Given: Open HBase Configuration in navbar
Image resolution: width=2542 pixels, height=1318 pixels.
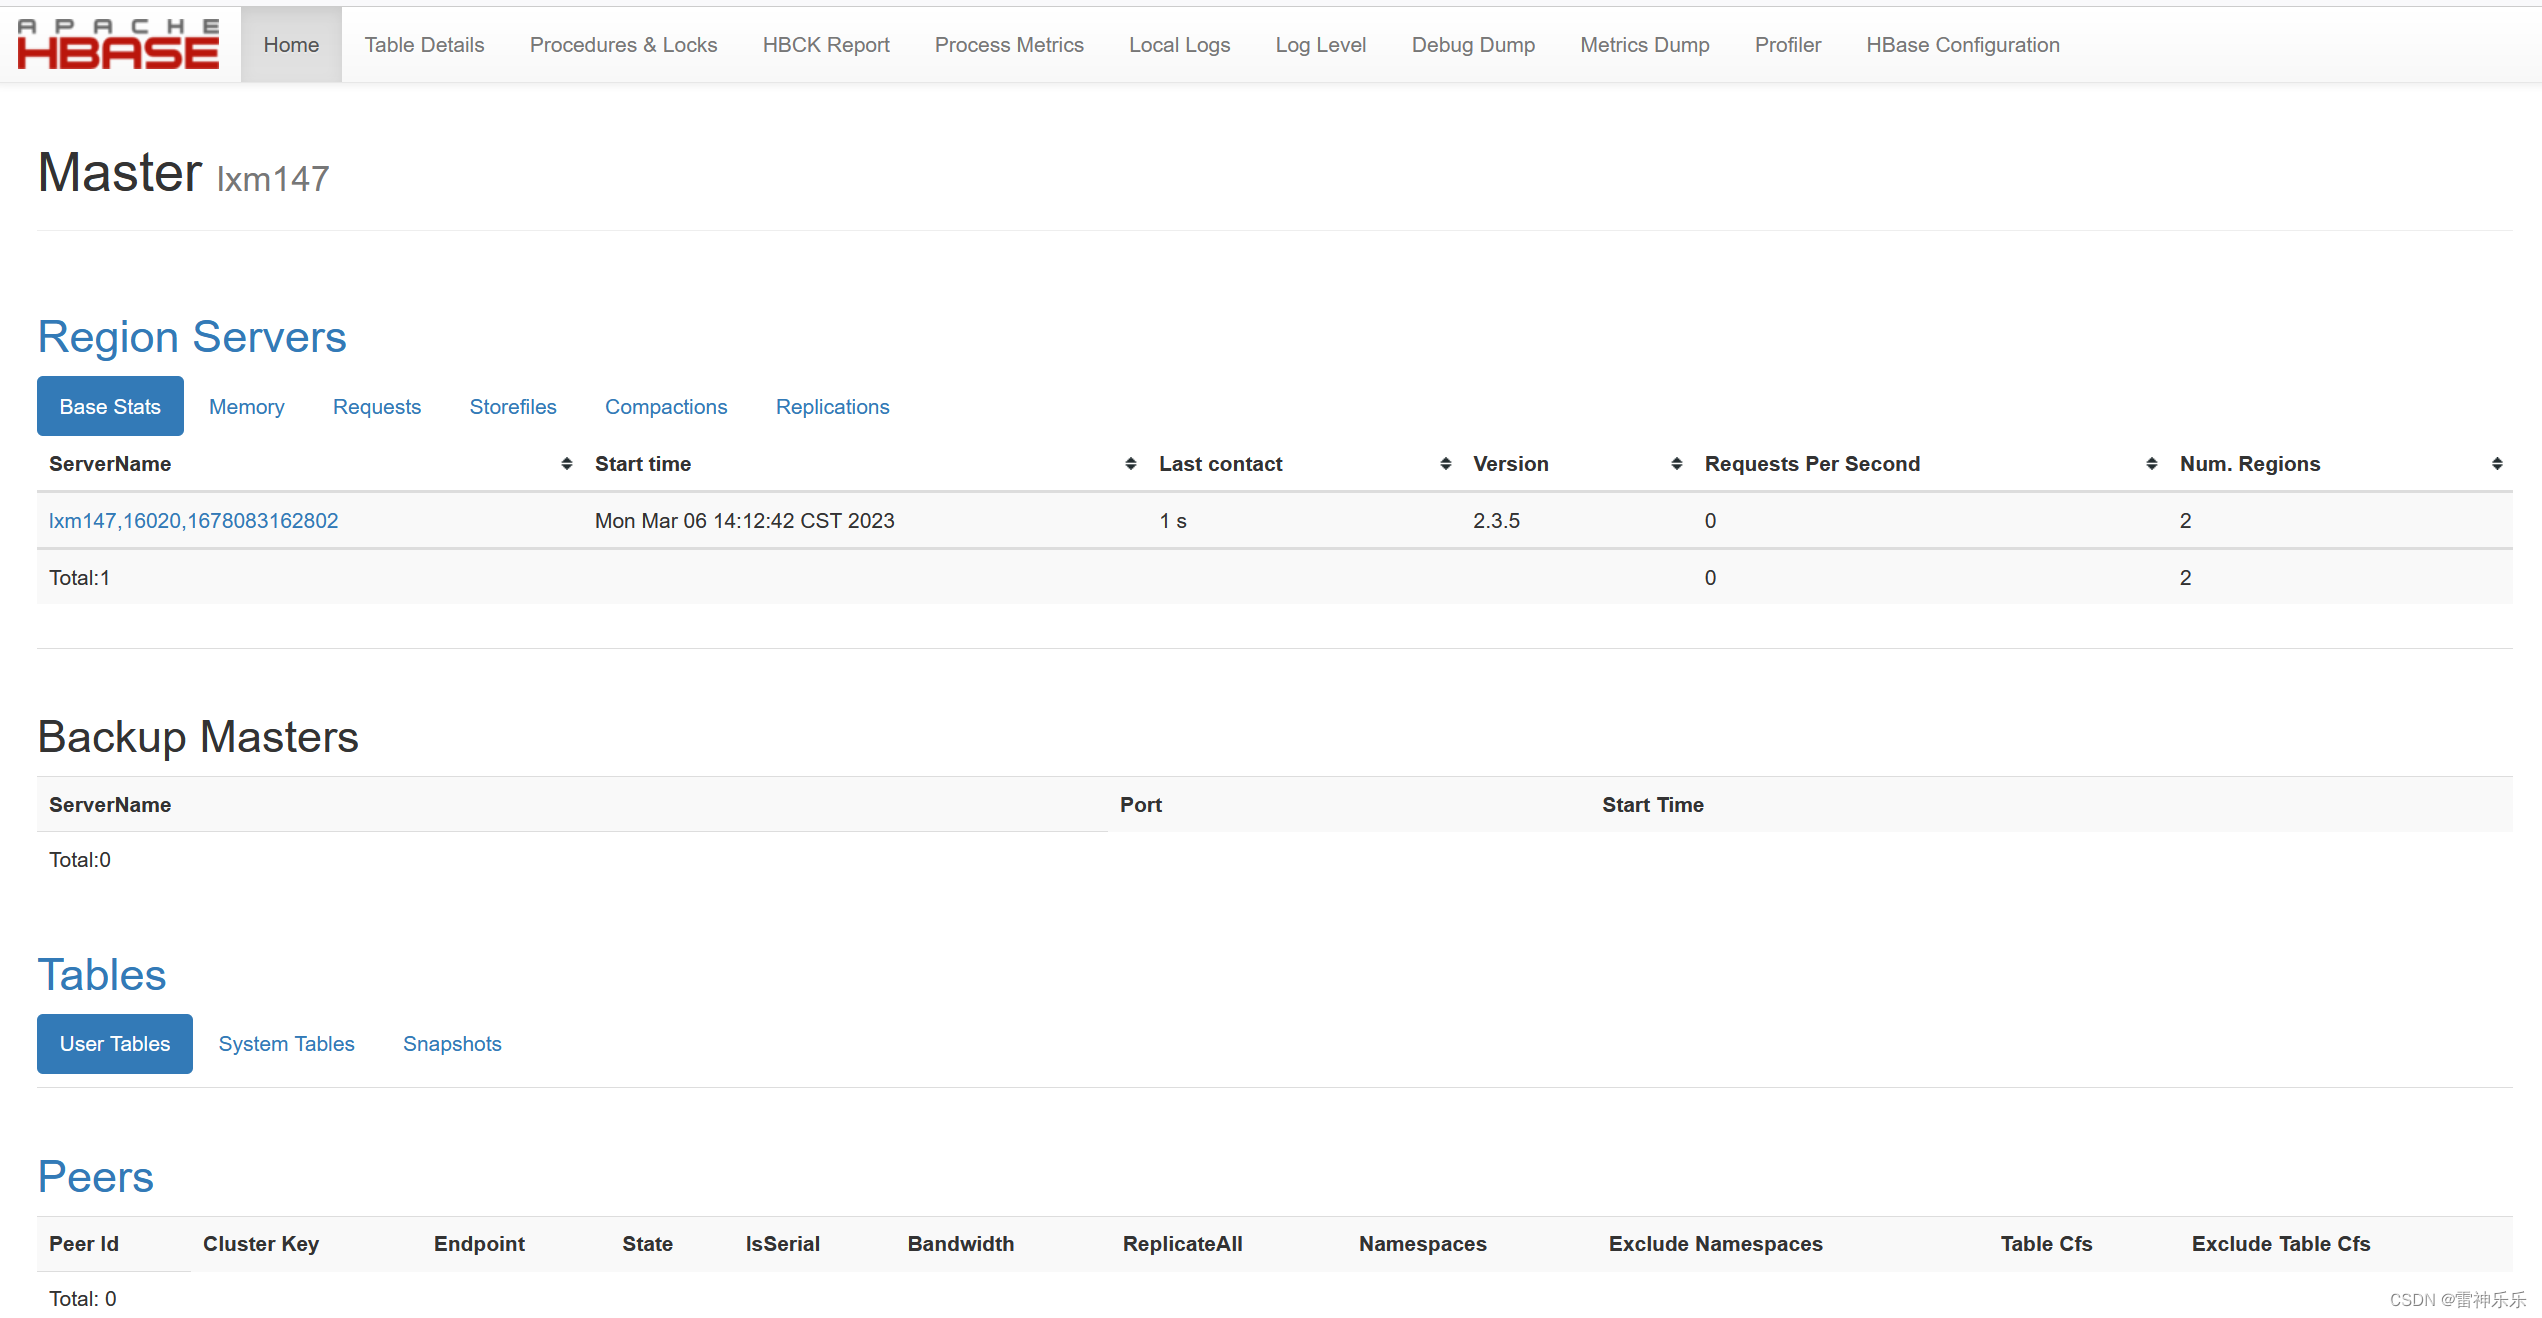Looking at the screenshot, I should [1962, 45].
